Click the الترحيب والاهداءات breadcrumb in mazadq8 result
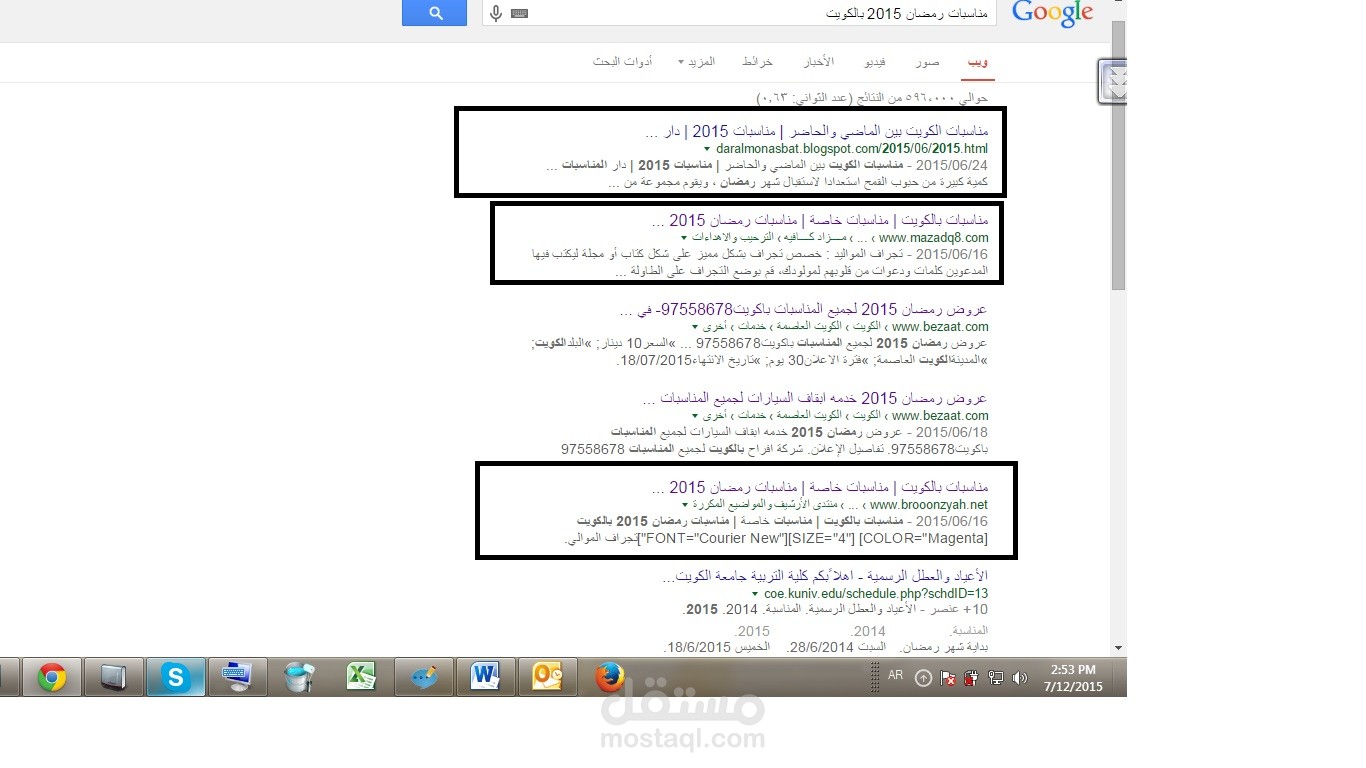The image size is (1366, 768). (x=732, y=238)
